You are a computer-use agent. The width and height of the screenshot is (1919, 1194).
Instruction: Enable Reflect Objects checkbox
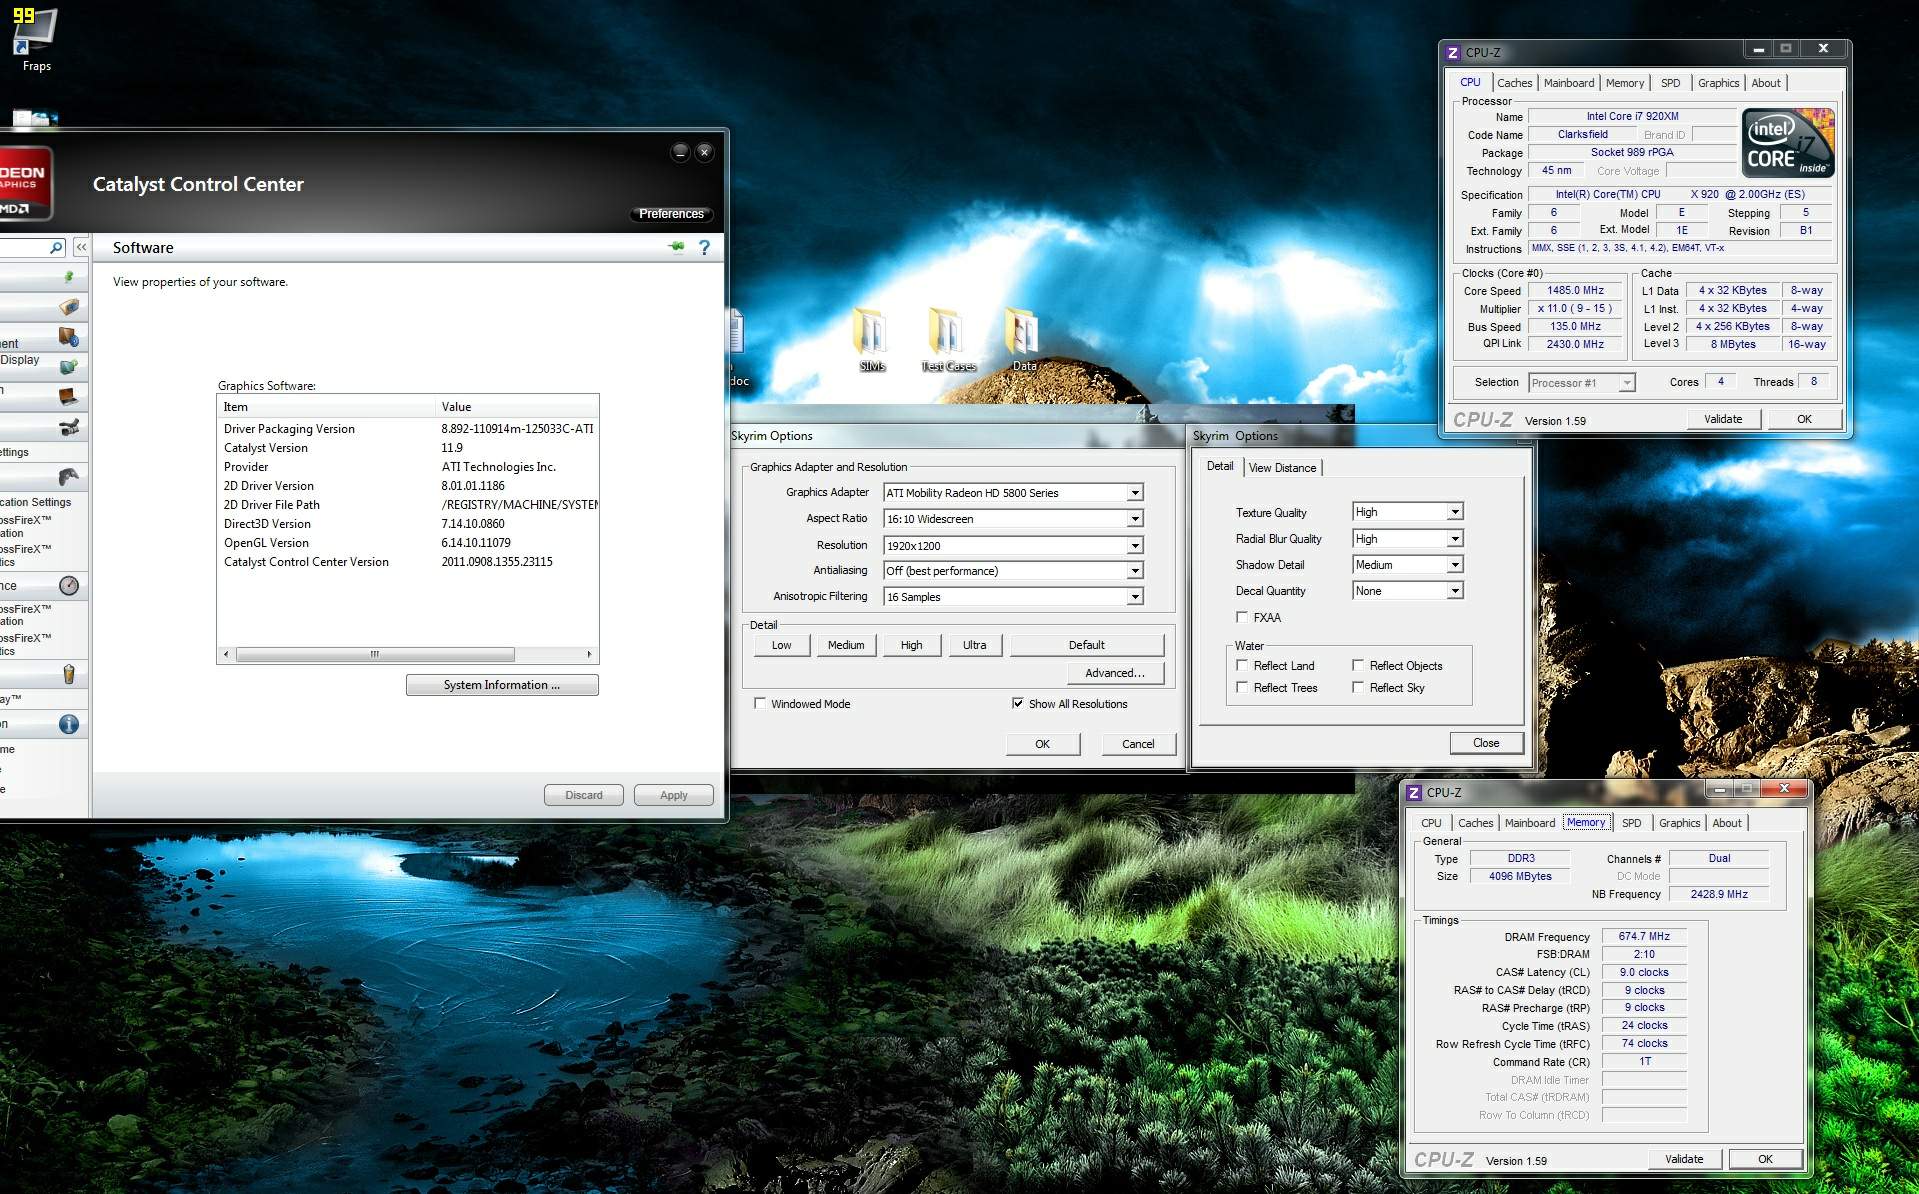[1358, 665]
